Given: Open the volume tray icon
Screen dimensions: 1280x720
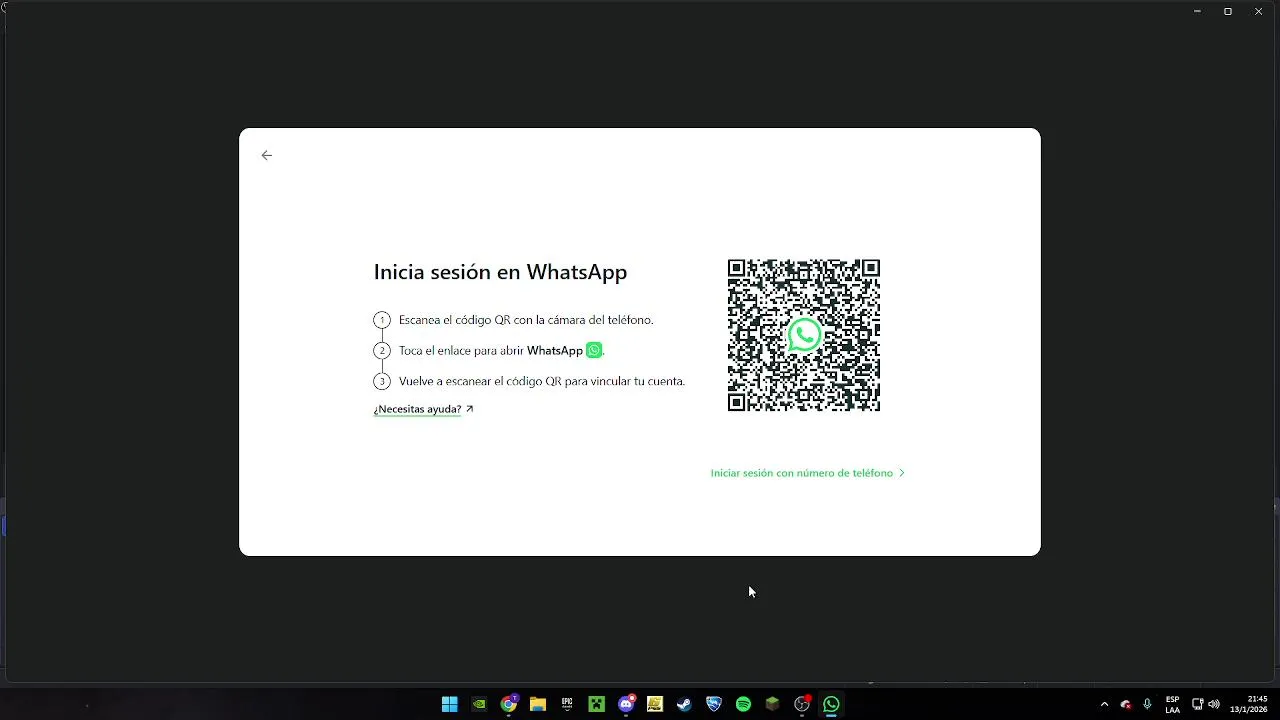Looking at the screenshot, I should pos(1214,704).
